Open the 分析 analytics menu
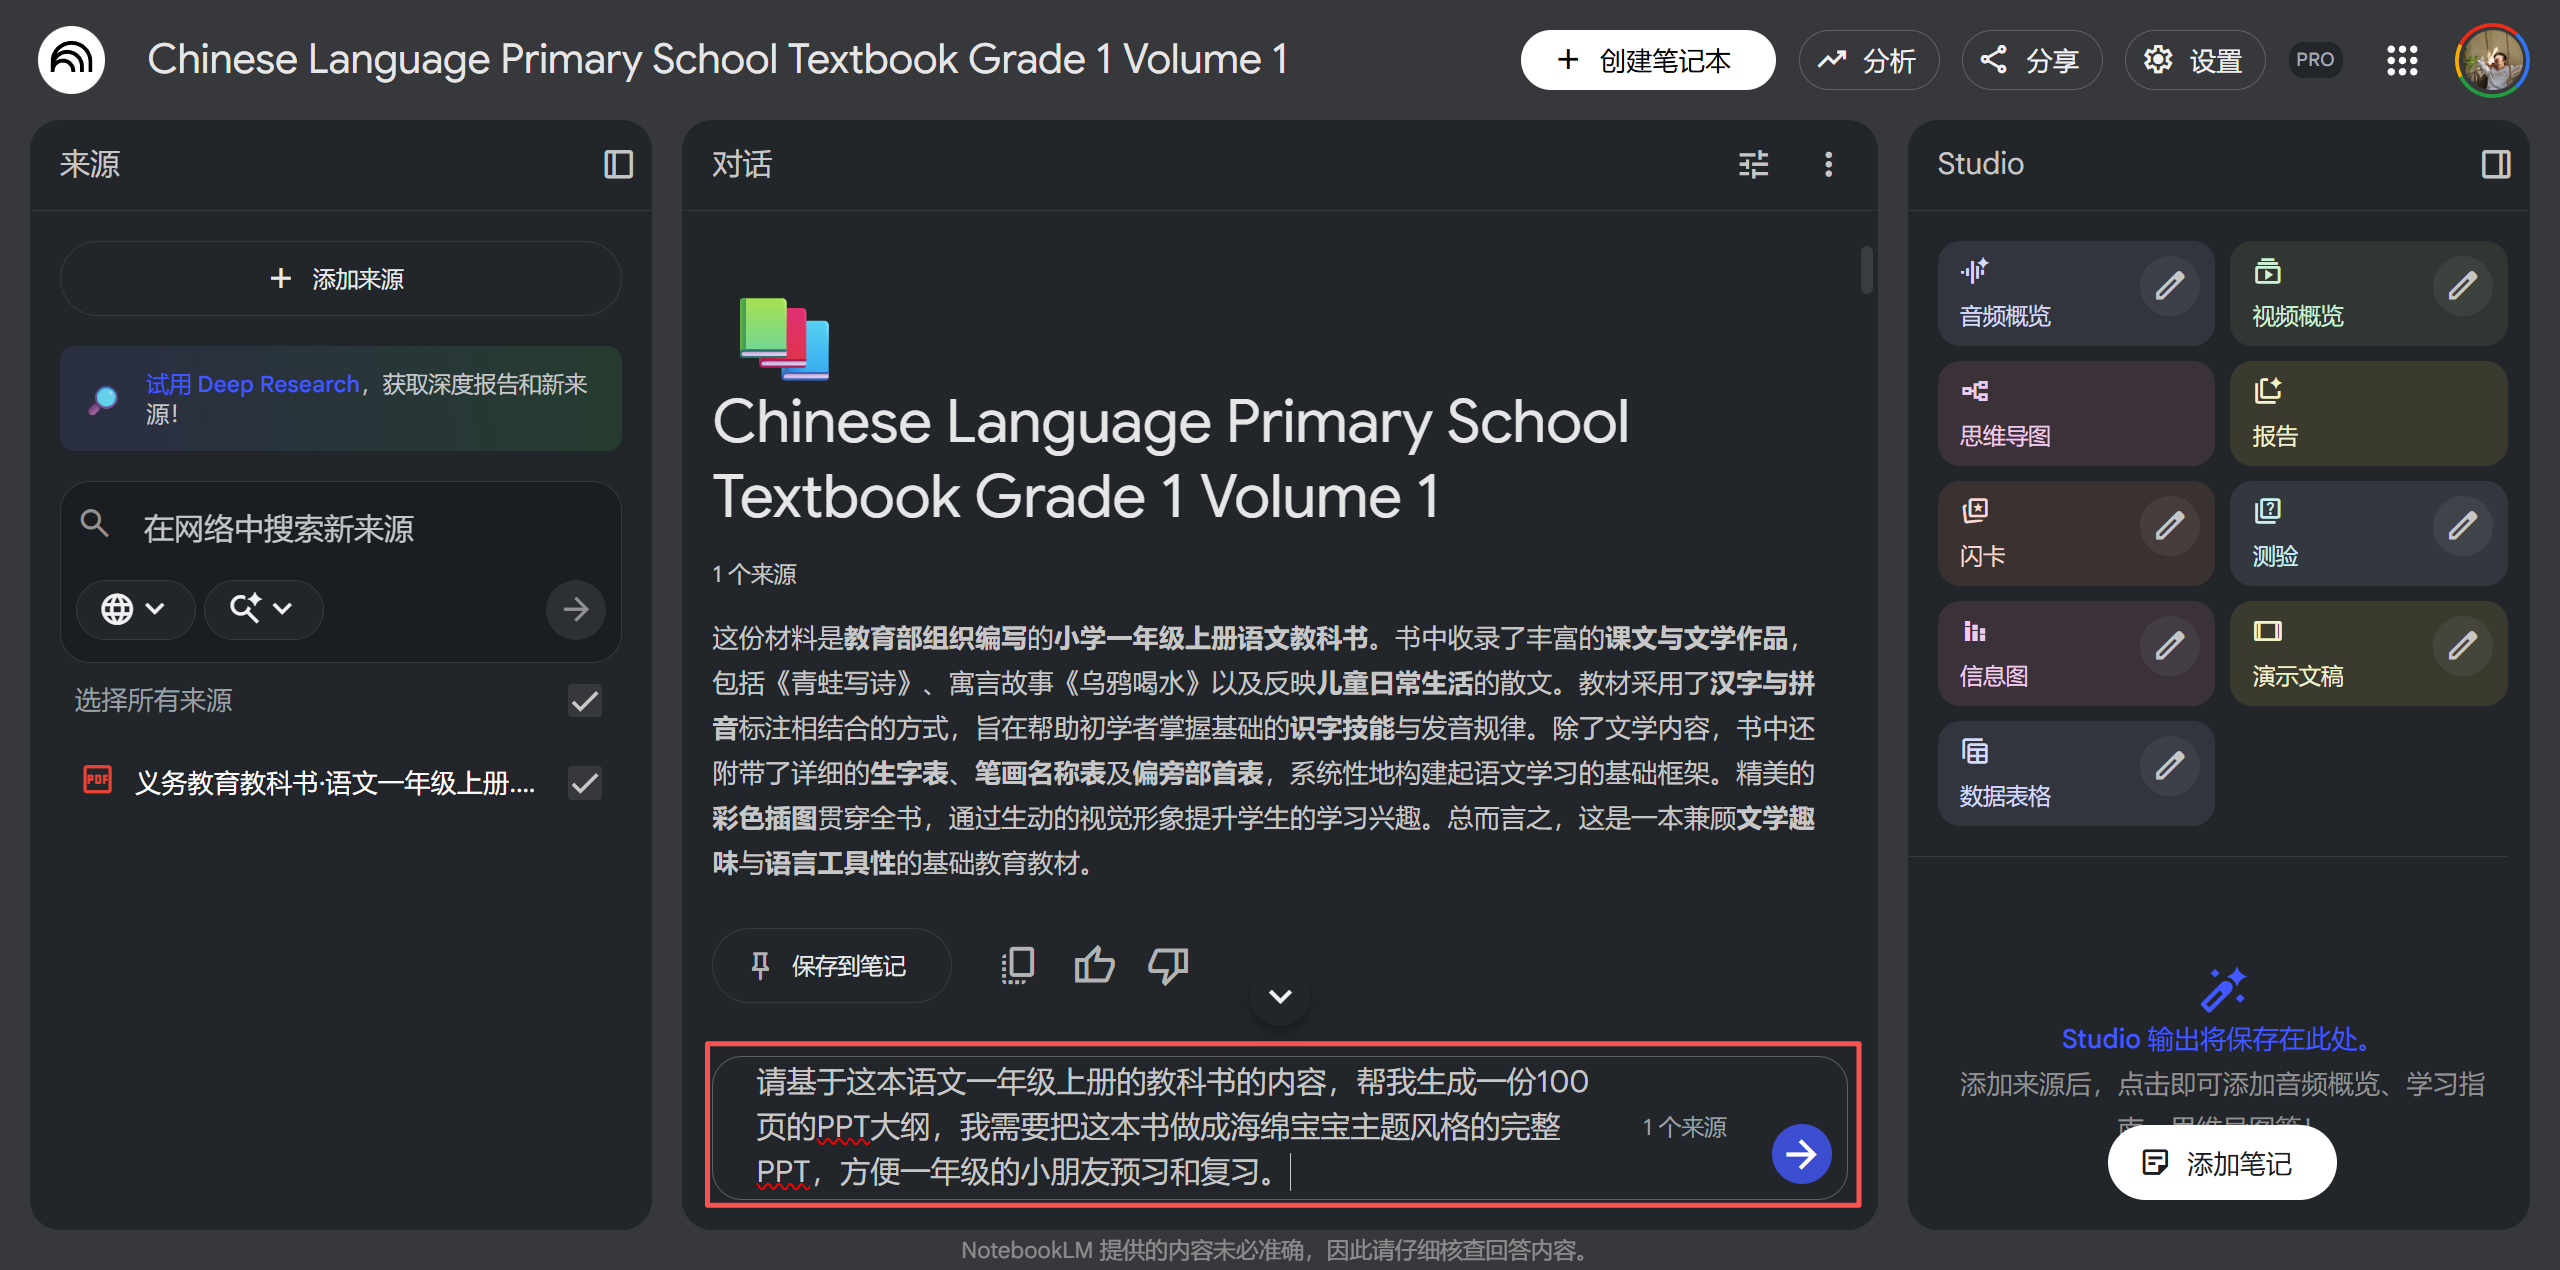Image resolution: width=2560 pixels, height=1270 pixels. pyautogui.click(x=1868, y=60)
